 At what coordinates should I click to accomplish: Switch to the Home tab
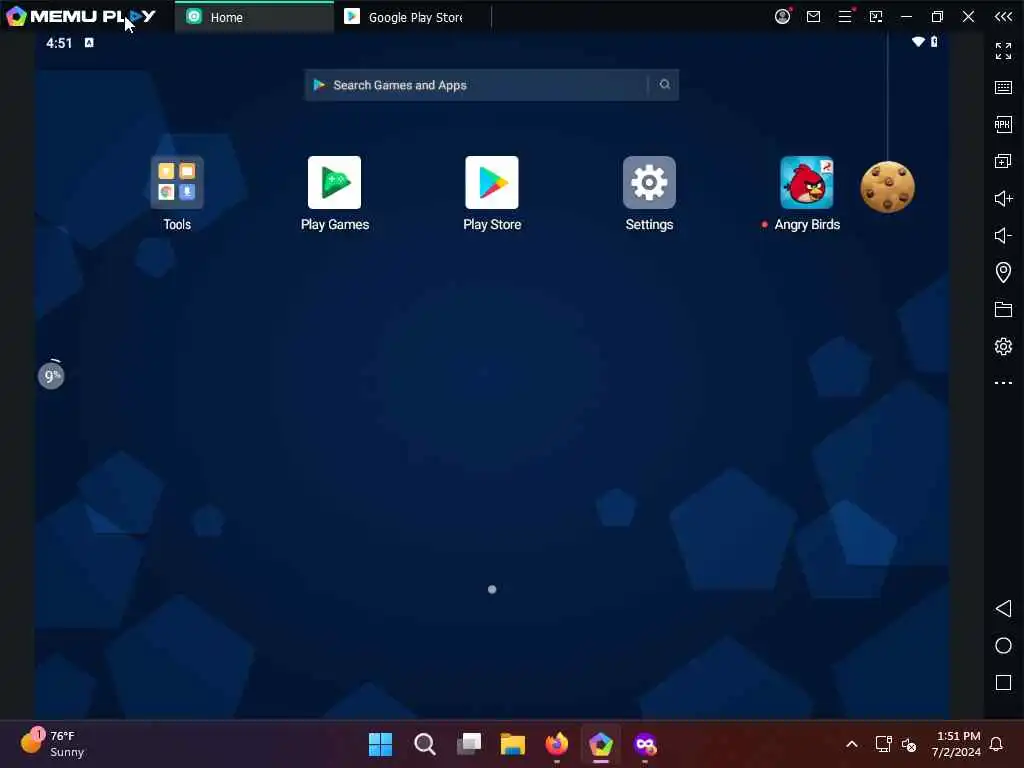[254, 17]
